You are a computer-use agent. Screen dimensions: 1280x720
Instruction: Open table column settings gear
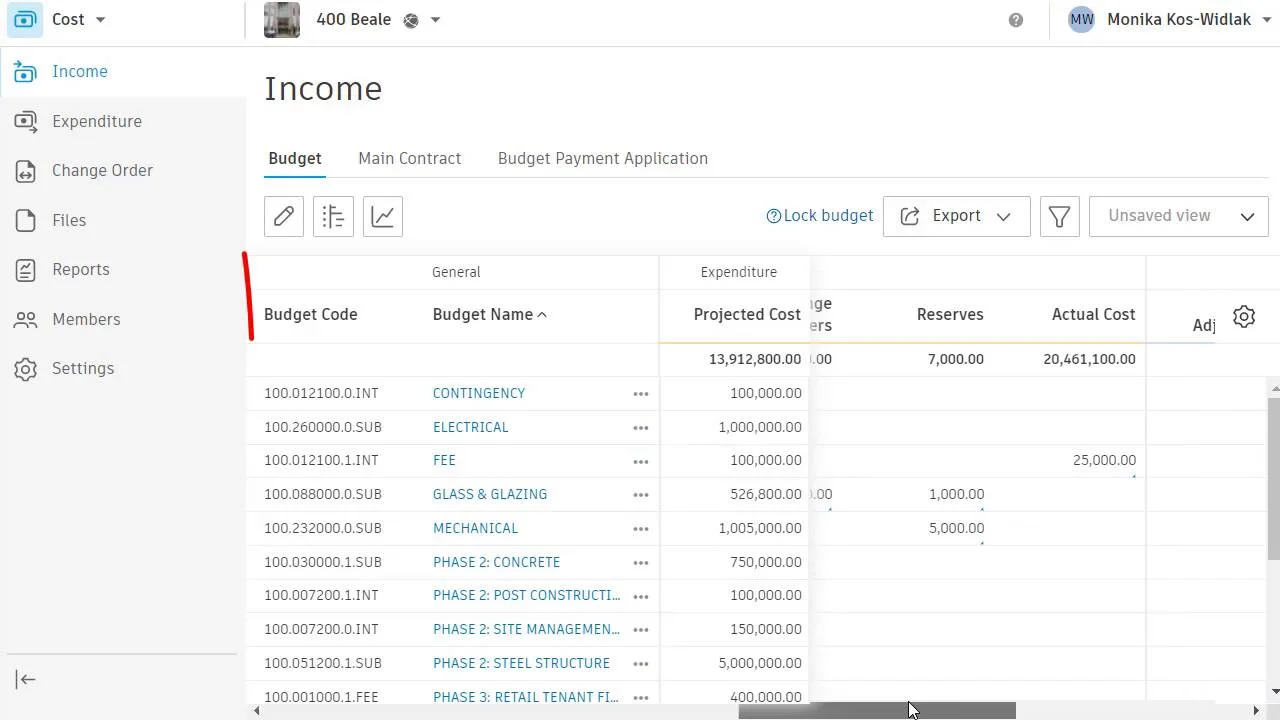pyautogui.click(x=1244, y=316)
